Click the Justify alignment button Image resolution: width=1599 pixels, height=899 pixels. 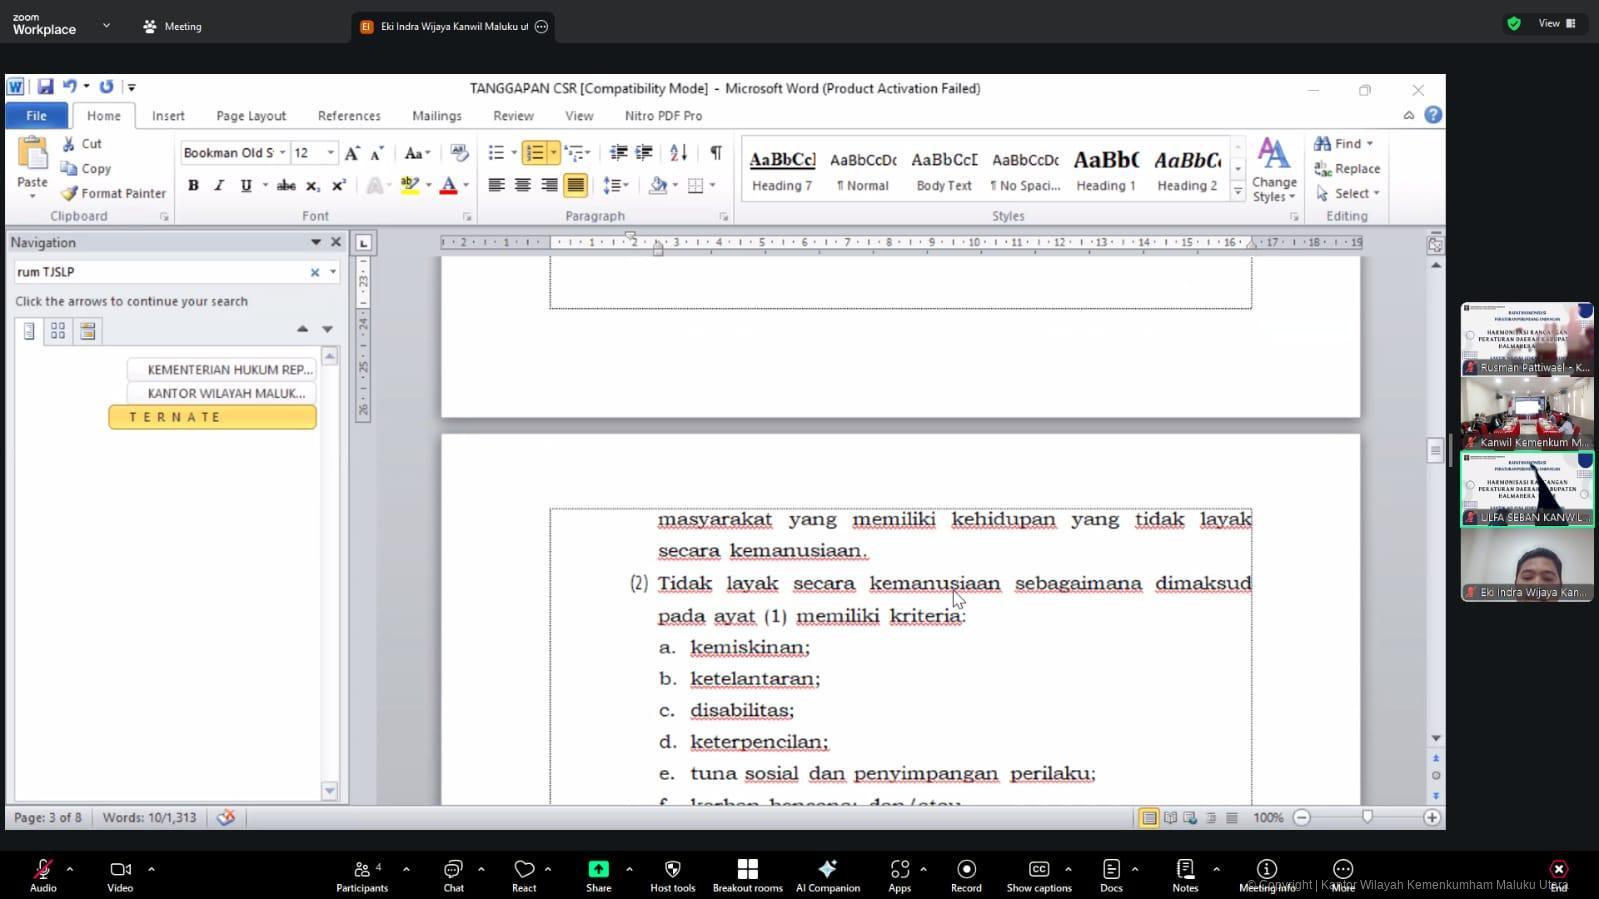(575, 185)
